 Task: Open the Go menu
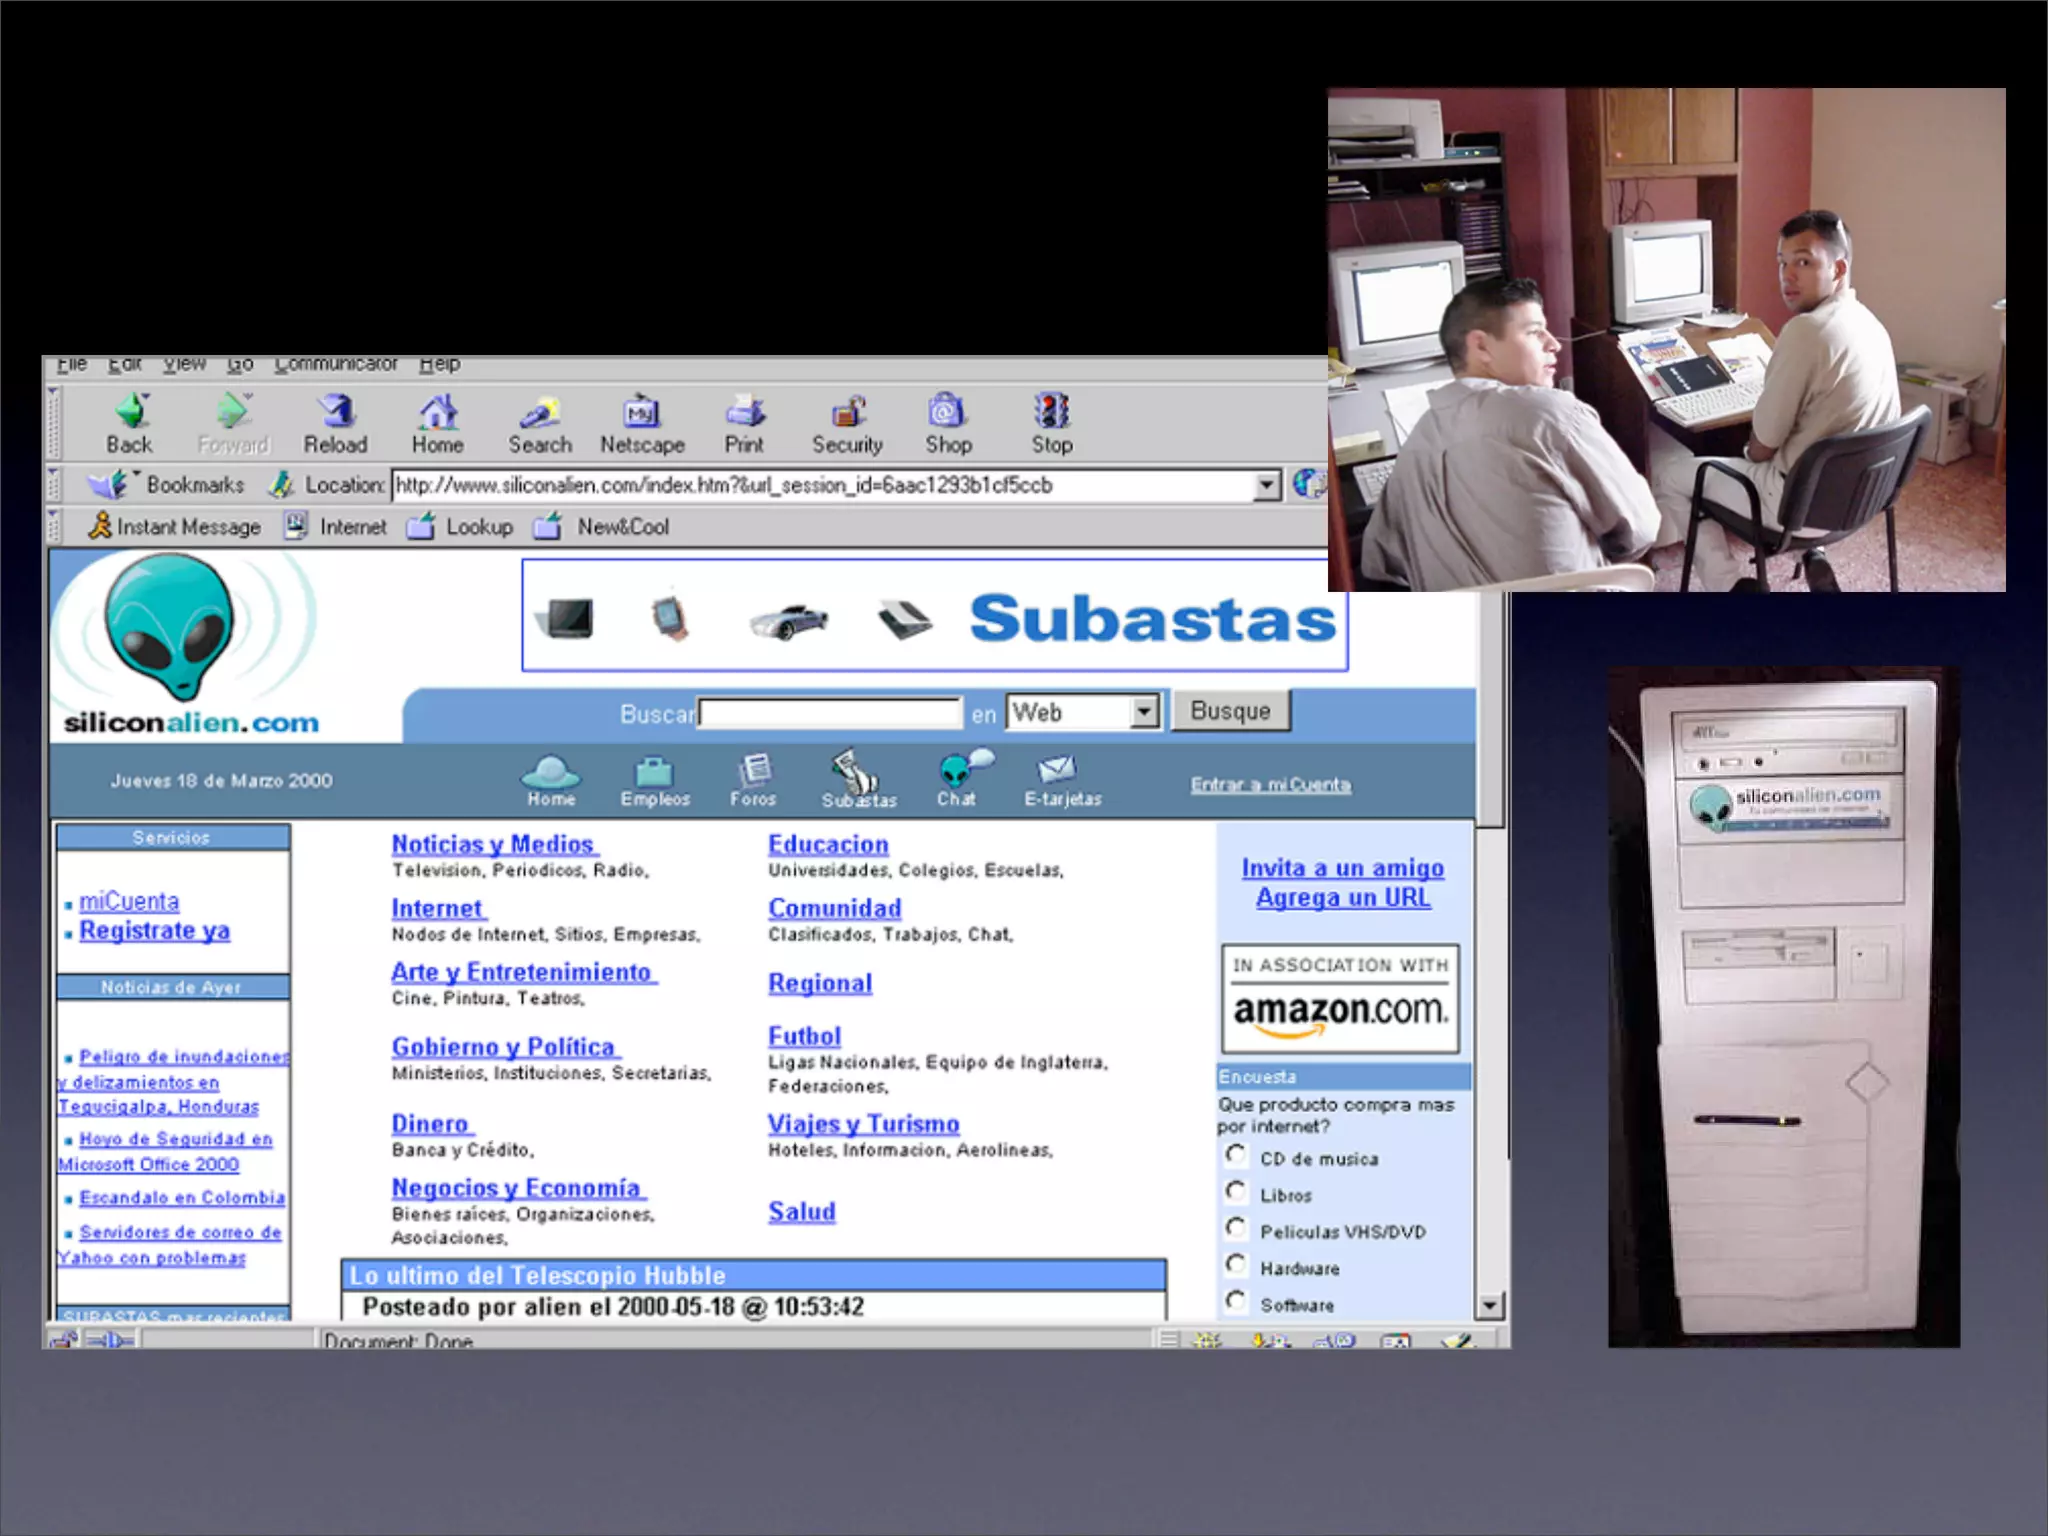(x=239, y=365)
